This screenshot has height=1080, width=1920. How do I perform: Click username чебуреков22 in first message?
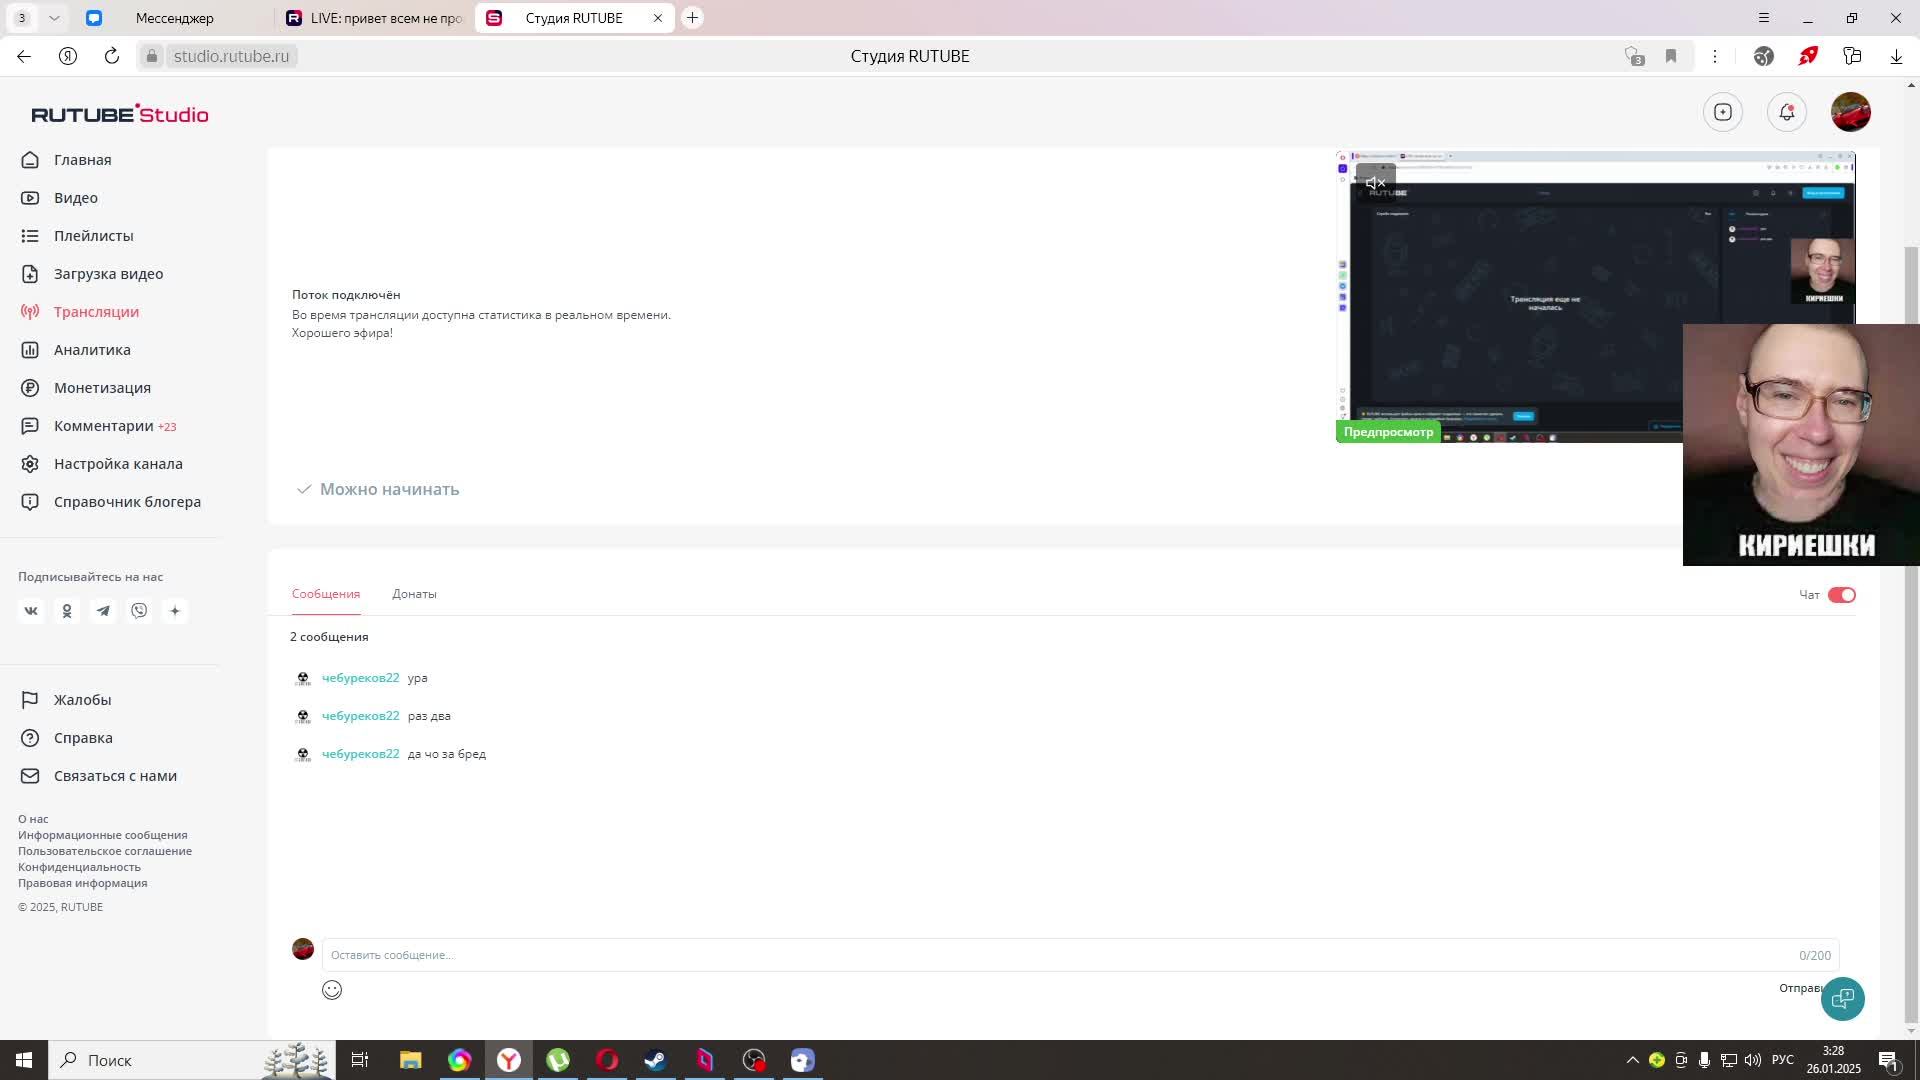pos(360,678)
